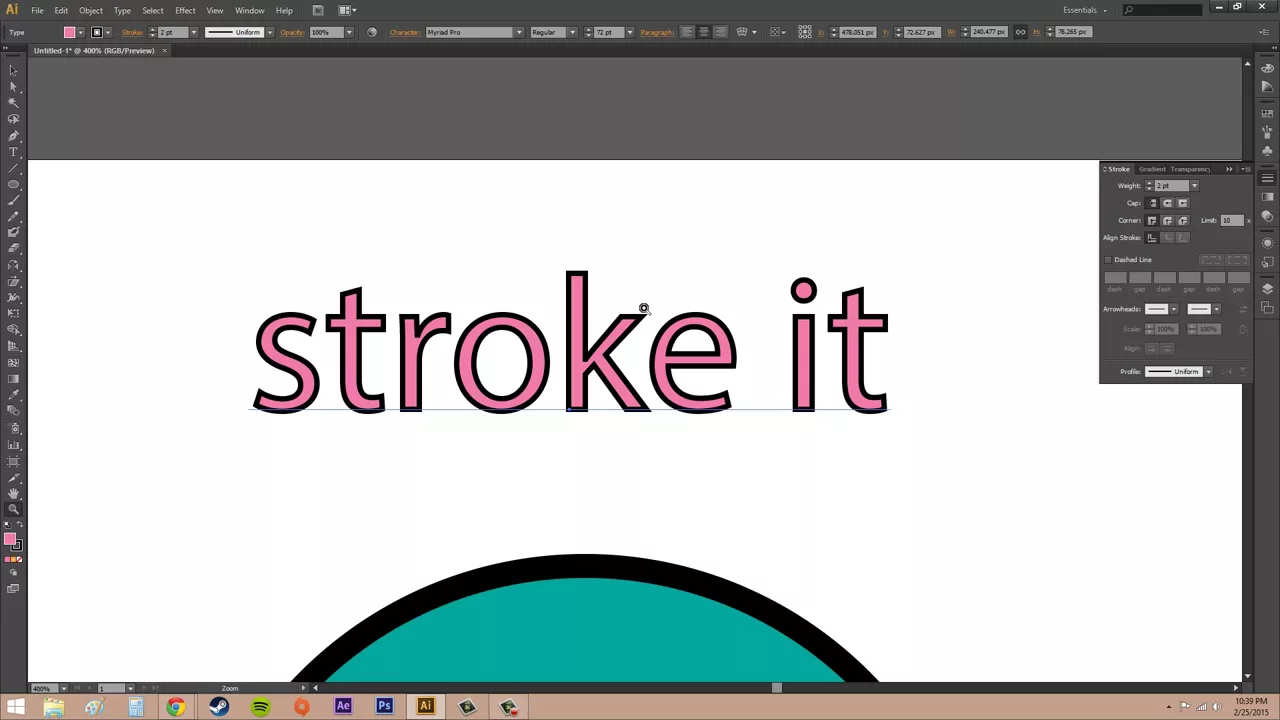Screen dimensions: 1280x720
Task: Open the Appearance panel icon in dock
Action: [1267, 243]
